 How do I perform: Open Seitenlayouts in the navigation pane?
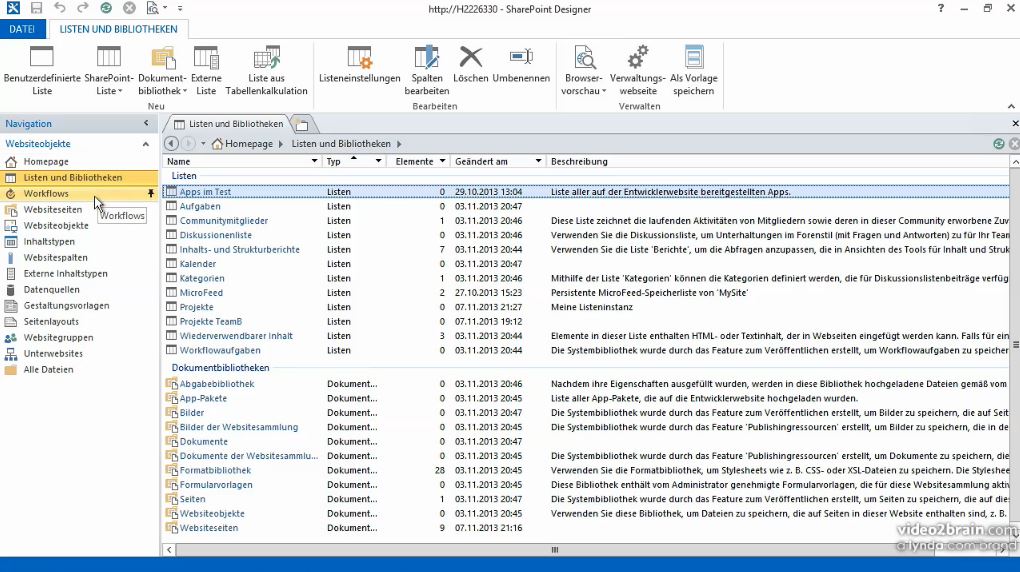[x=51, y=321]
